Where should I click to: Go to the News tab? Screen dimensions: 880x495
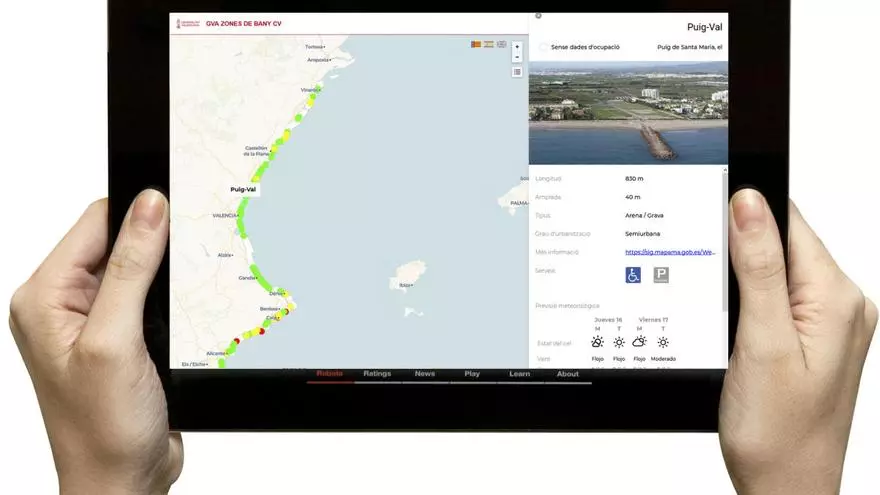pyautogui.click(x=425, y=374)
